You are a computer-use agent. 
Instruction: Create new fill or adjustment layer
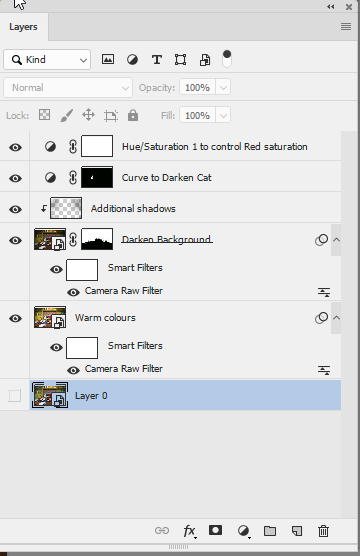pyautogui.click(x=244, y=531)
